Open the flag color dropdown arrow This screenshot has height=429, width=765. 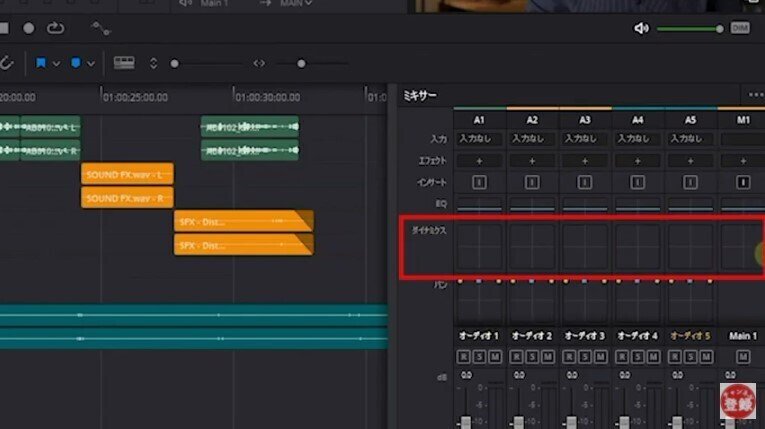(56, 64)
